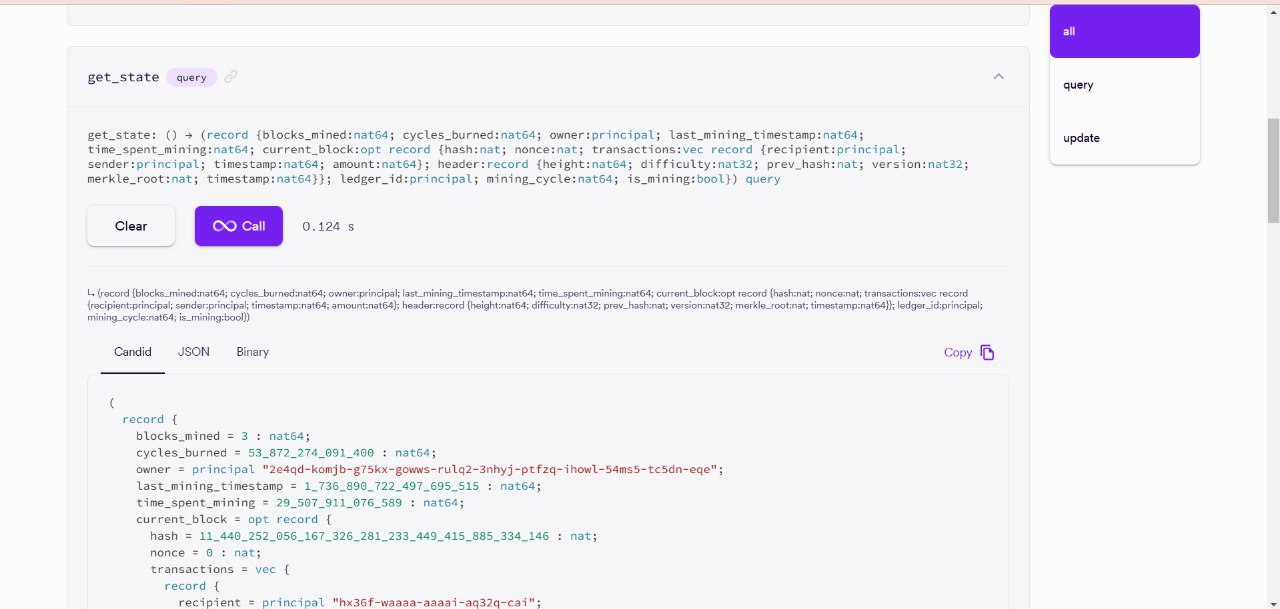Click the get_state method title
The height and width of the screenshot is (609, 1280).
[x=123, y=77]
